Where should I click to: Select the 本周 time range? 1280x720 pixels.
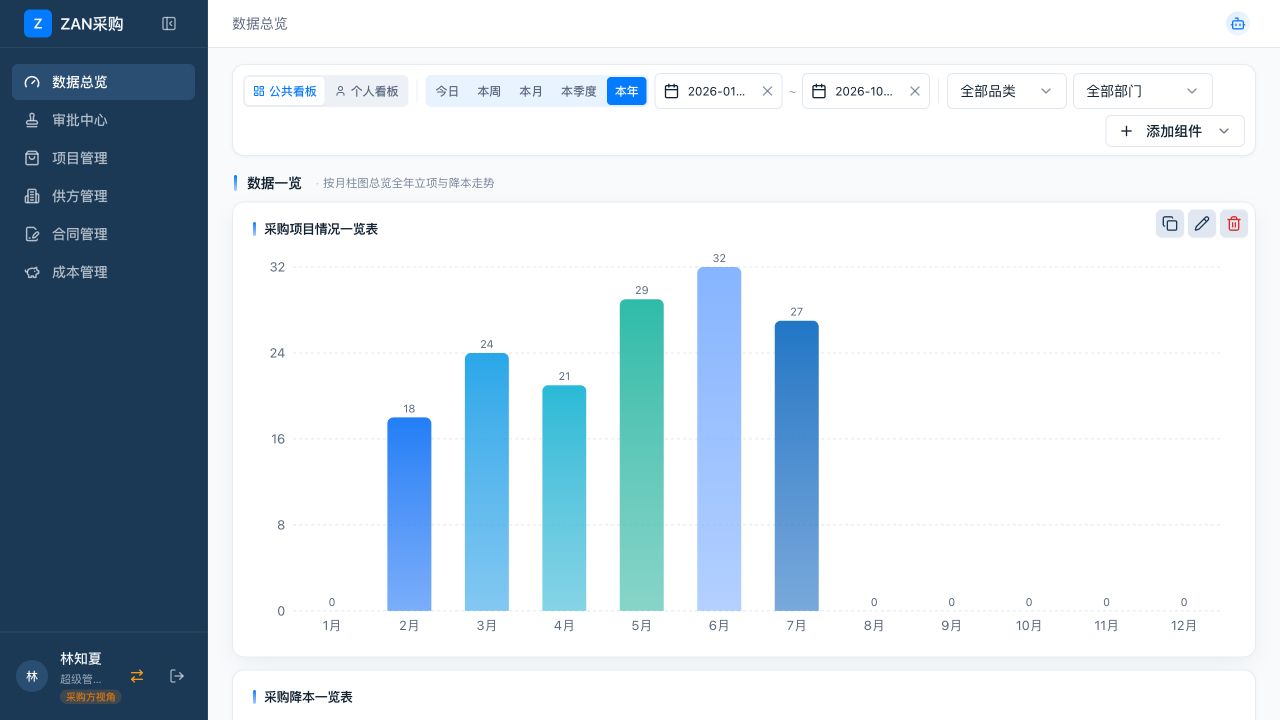pos(489,91)
